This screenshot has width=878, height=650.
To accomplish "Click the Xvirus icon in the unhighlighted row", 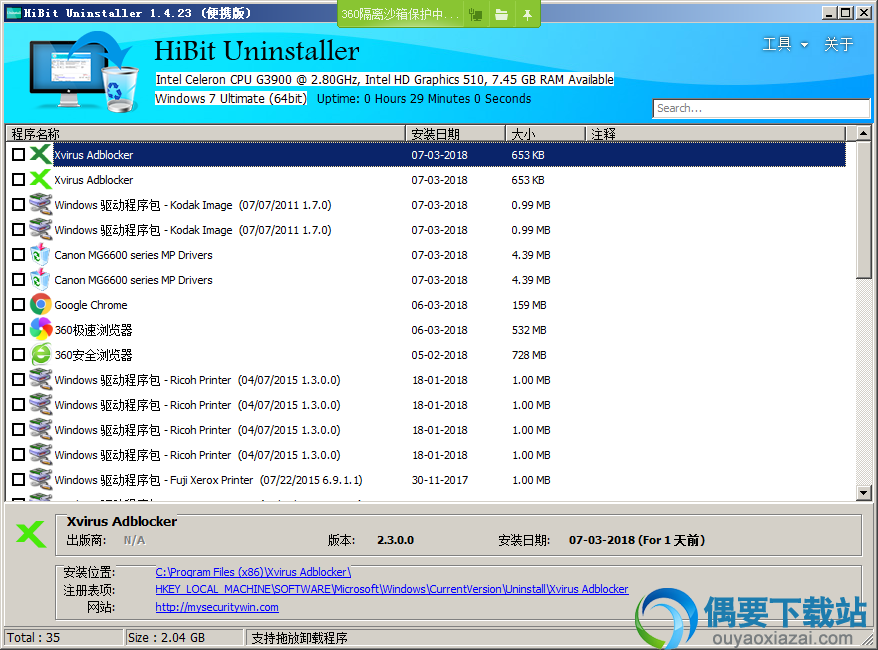I will pos(40,180).
